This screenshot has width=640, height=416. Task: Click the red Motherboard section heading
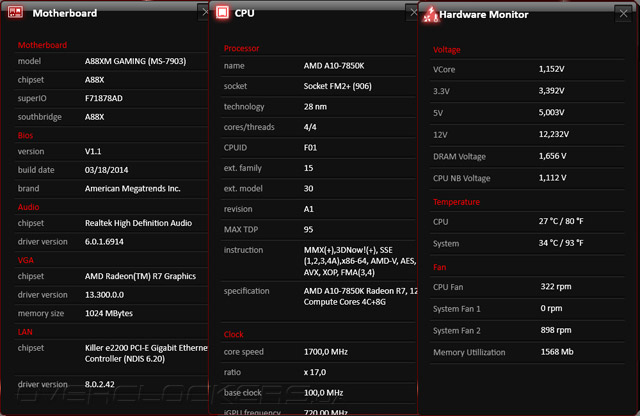coord(42,45)
